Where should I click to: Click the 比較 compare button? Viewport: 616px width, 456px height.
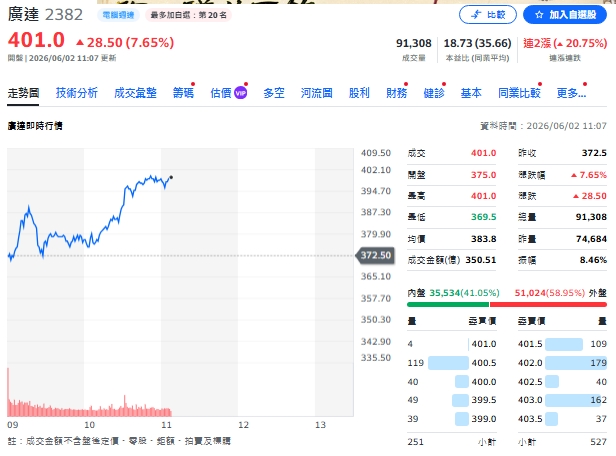click(488, 15)
